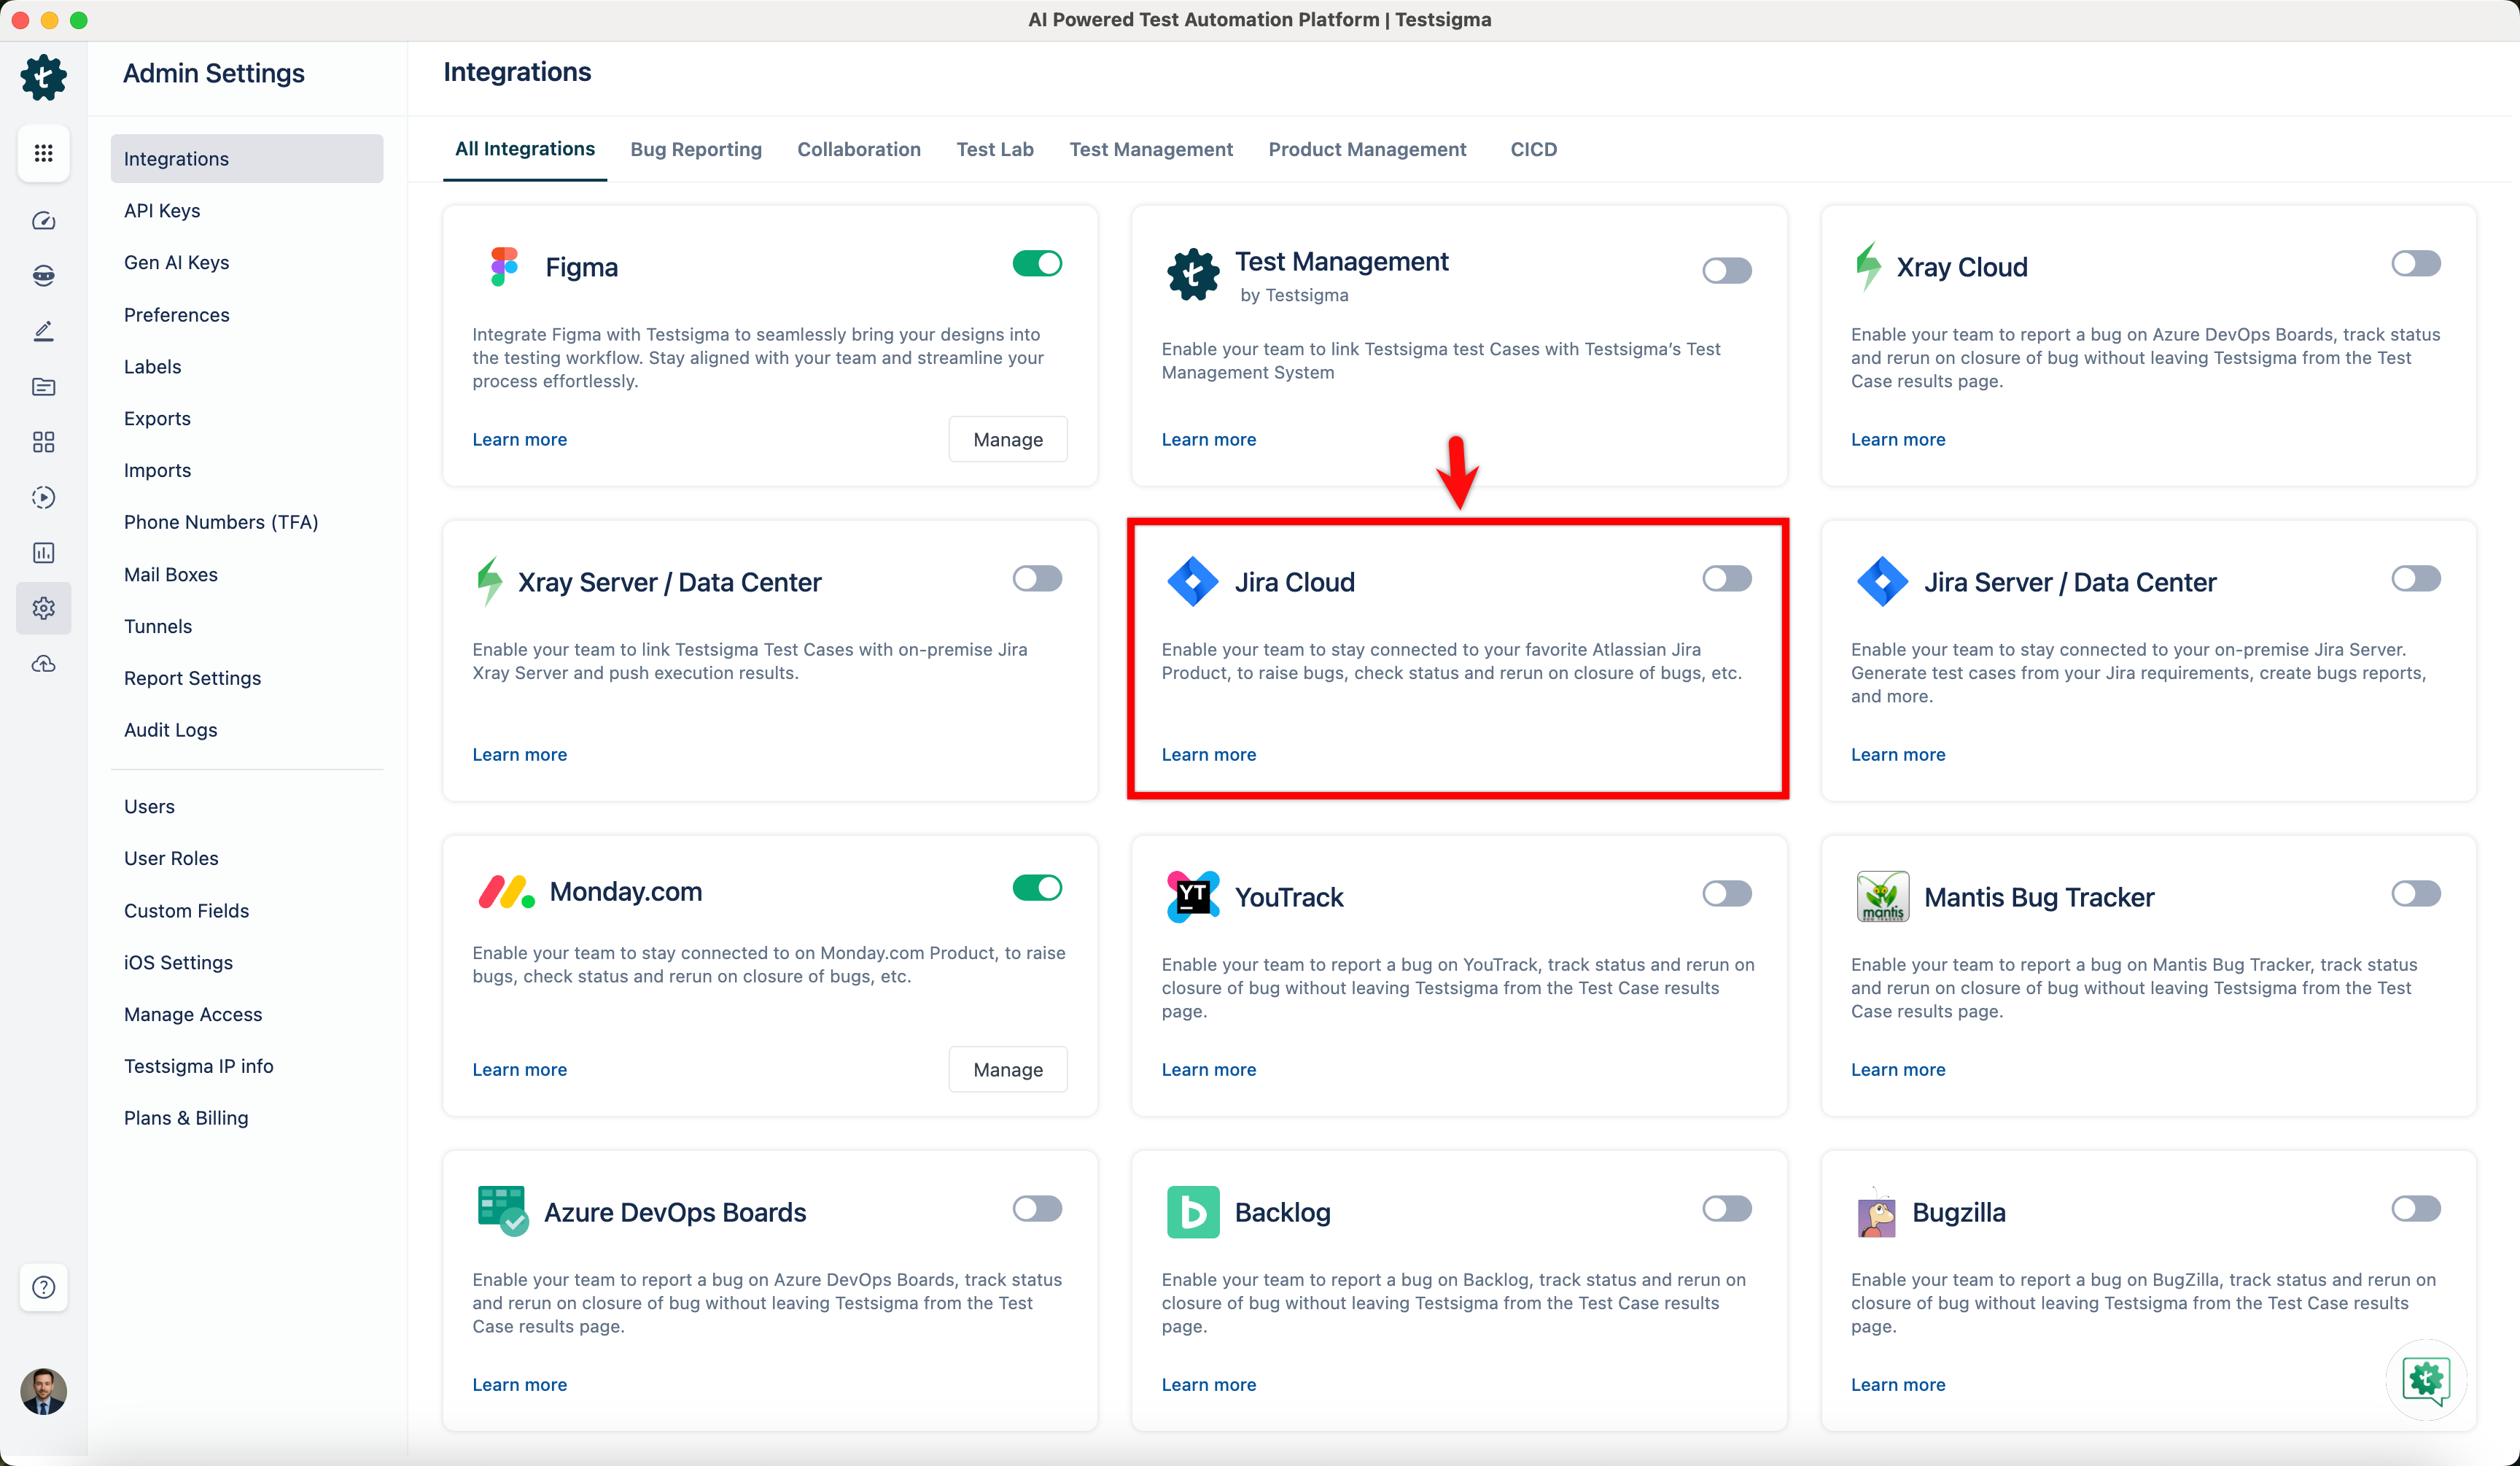Switch to the Bug Reporting tab
This screenshot has height=1466, width=2520.
(696, 149)
